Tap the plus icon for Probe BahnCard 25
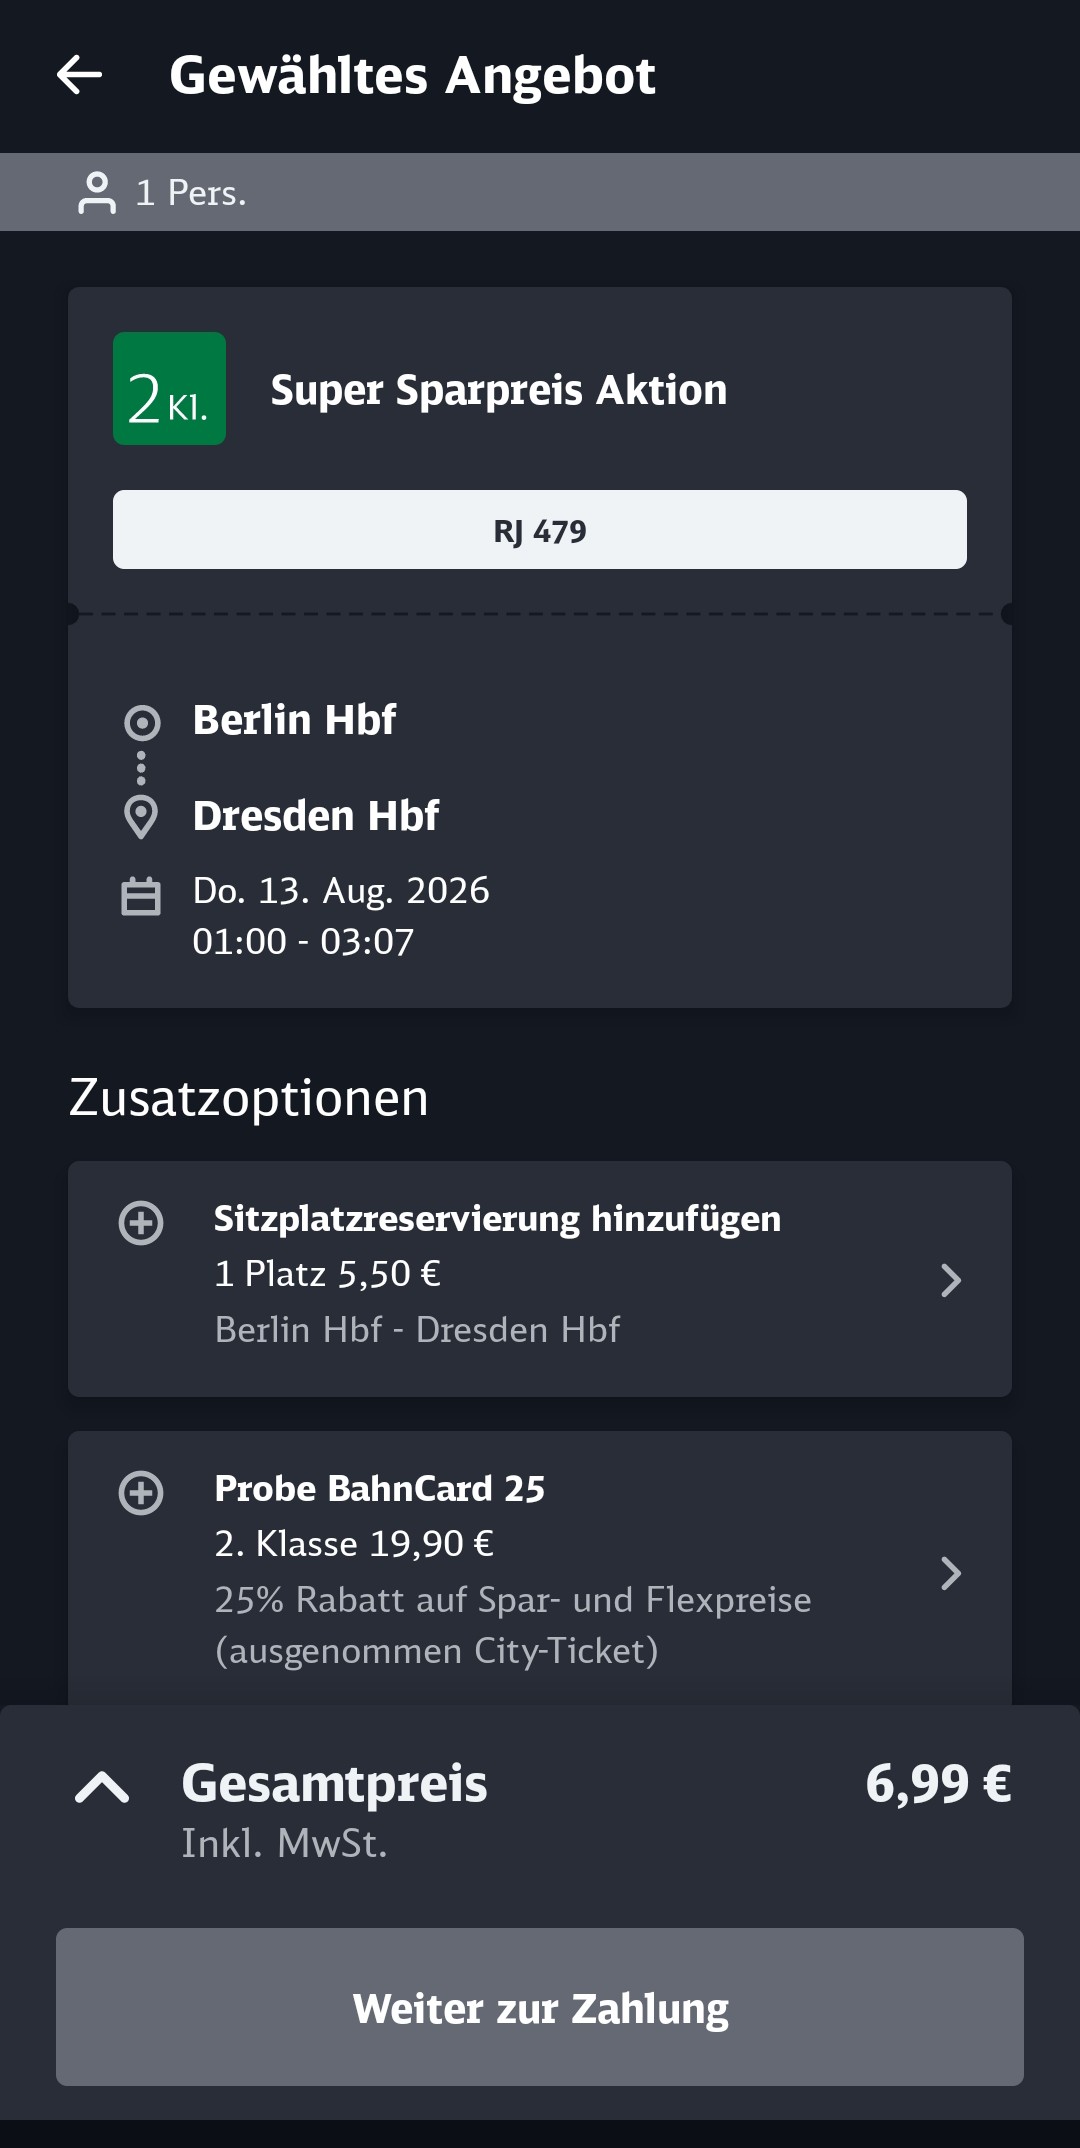The height and width of the screenshot is (2148, 1080). (x=141, y=1492)
